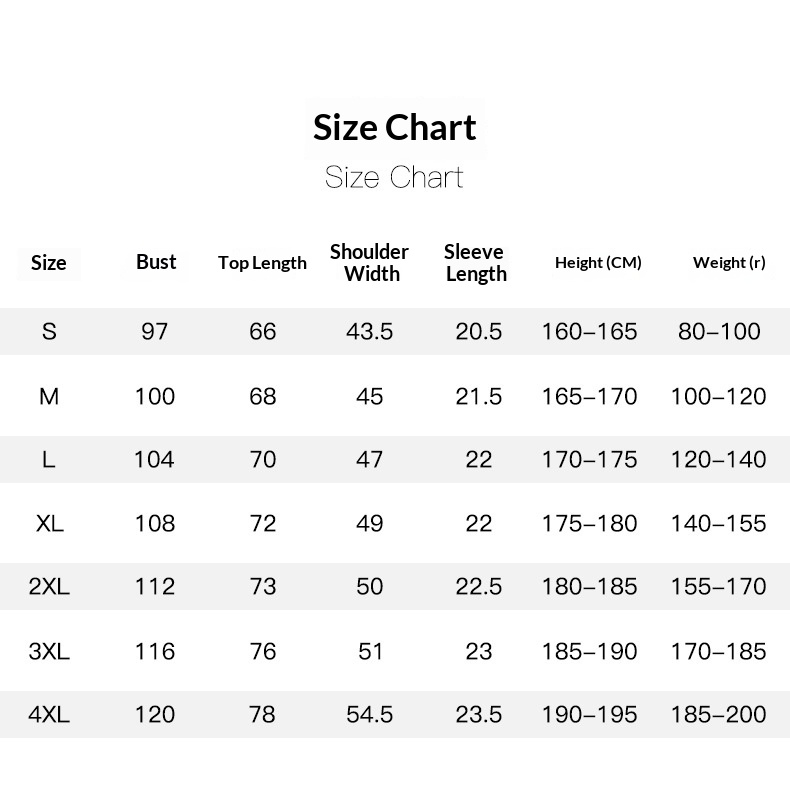Click the thin Size Chart subtitle
The height and width of the screenshot is (796, 790).
click(x=395, y=178)
